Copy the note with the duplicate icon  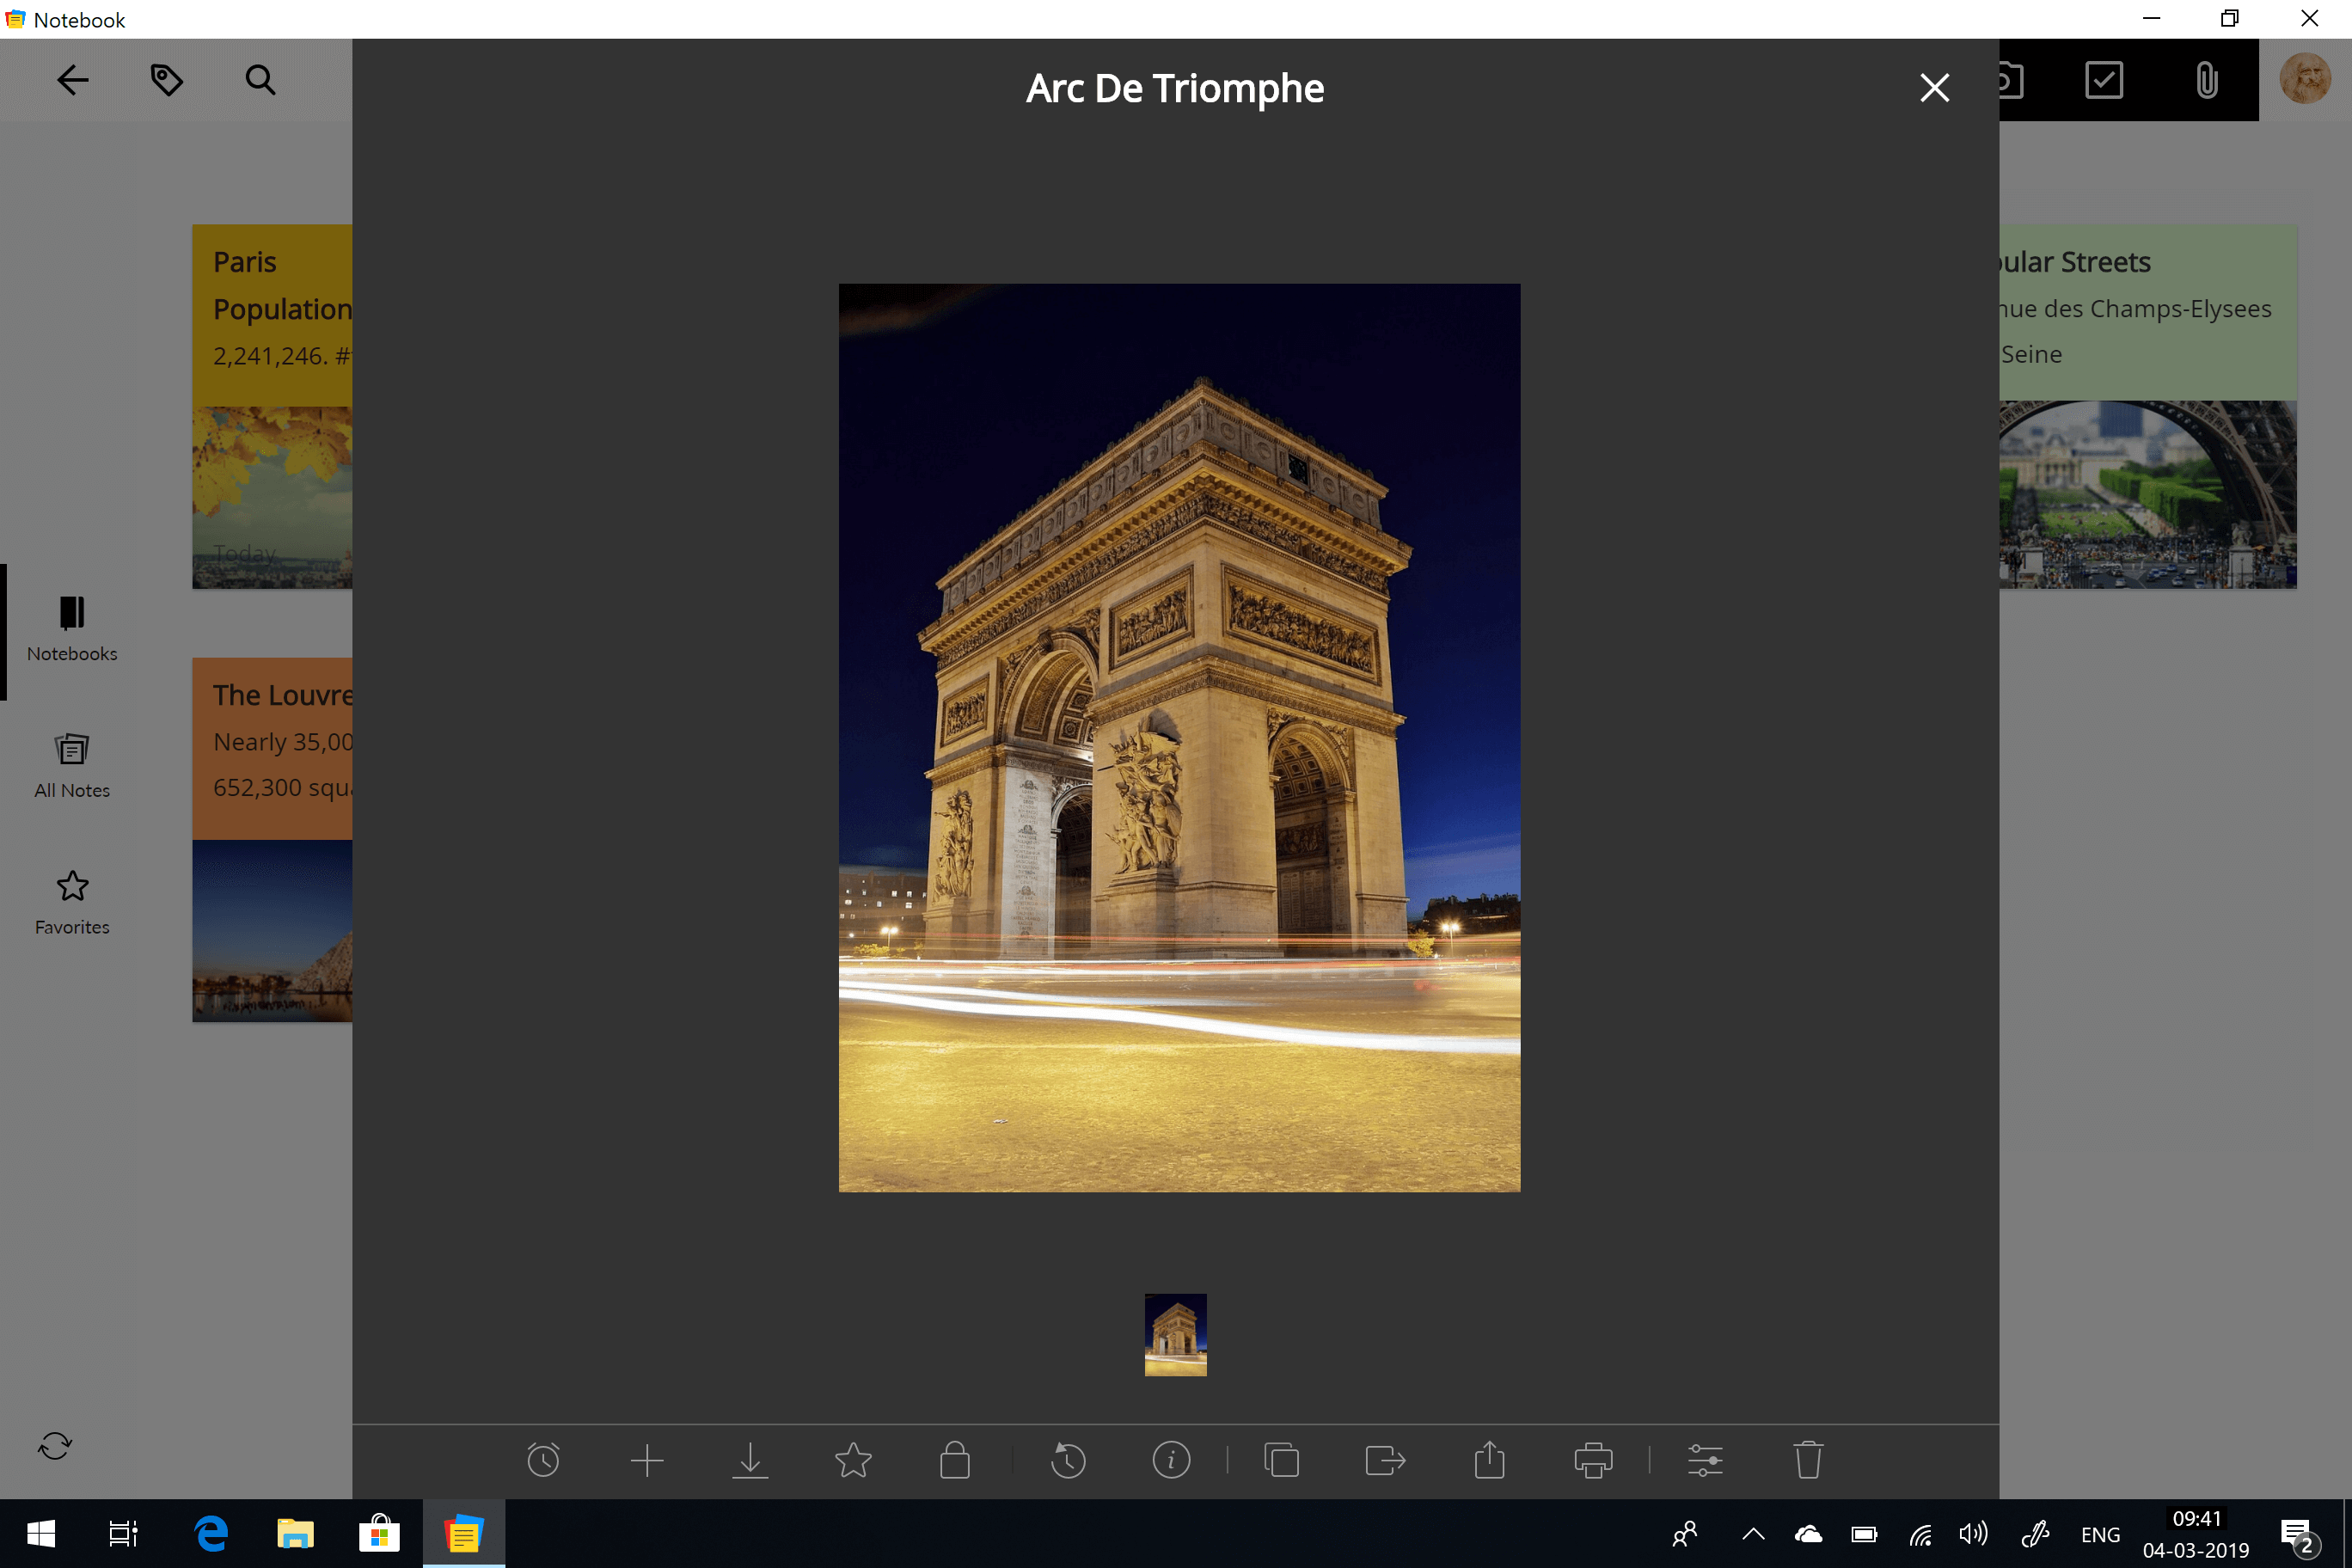pos(1282,1460)
